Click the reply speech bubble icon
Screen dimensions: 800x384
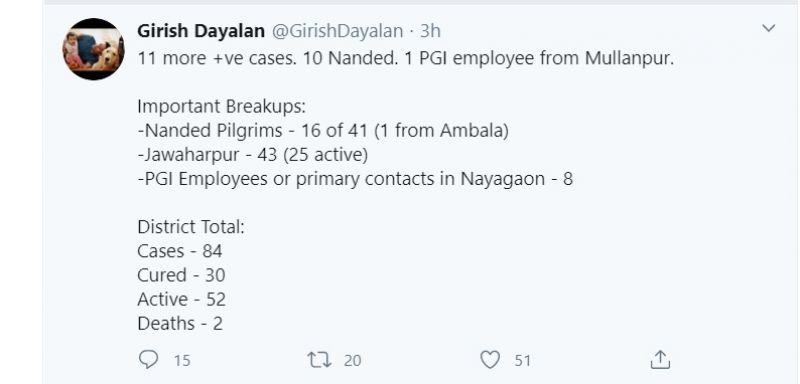148,360
